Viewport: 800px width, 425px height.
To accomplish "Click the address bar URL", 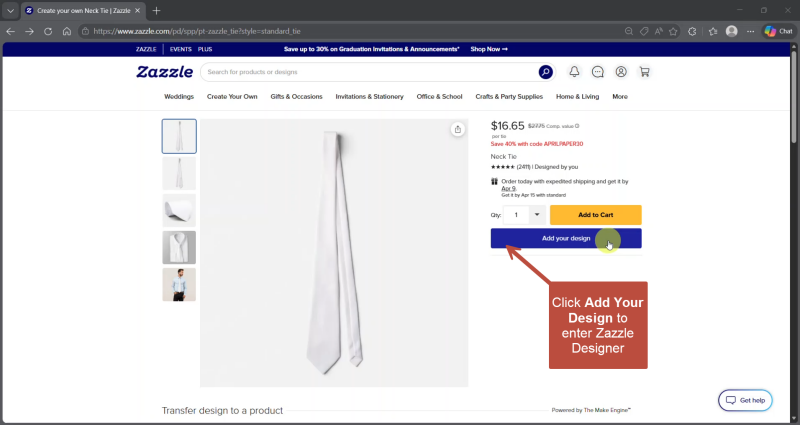I will pos(197,32).
